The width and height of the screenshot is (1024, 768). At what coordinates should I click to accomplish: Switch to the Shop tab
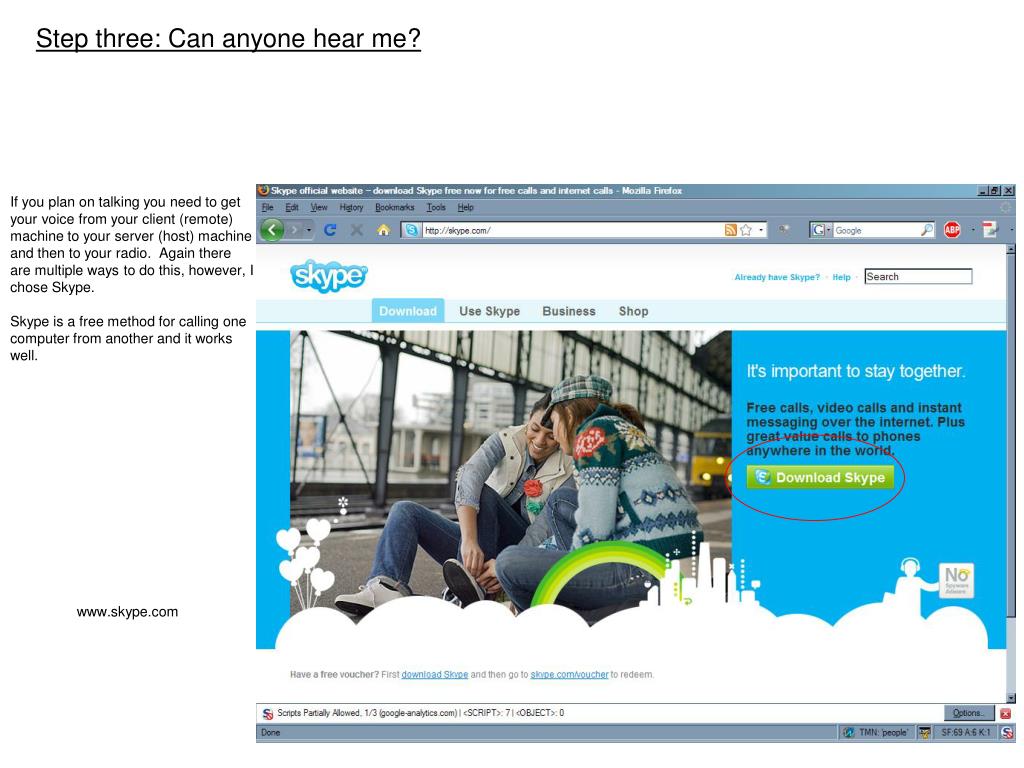[633, 311]
